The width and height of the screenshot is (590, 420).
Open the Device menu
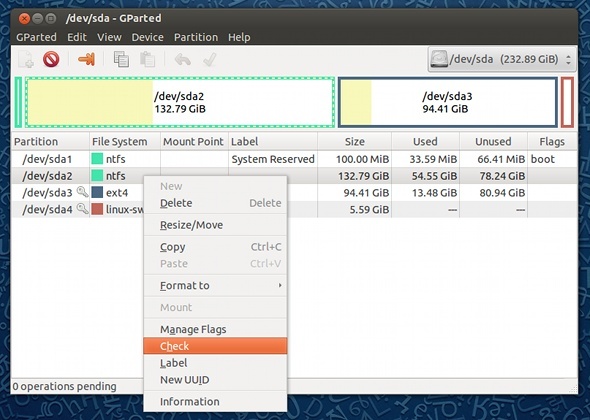tap(148, 37)
